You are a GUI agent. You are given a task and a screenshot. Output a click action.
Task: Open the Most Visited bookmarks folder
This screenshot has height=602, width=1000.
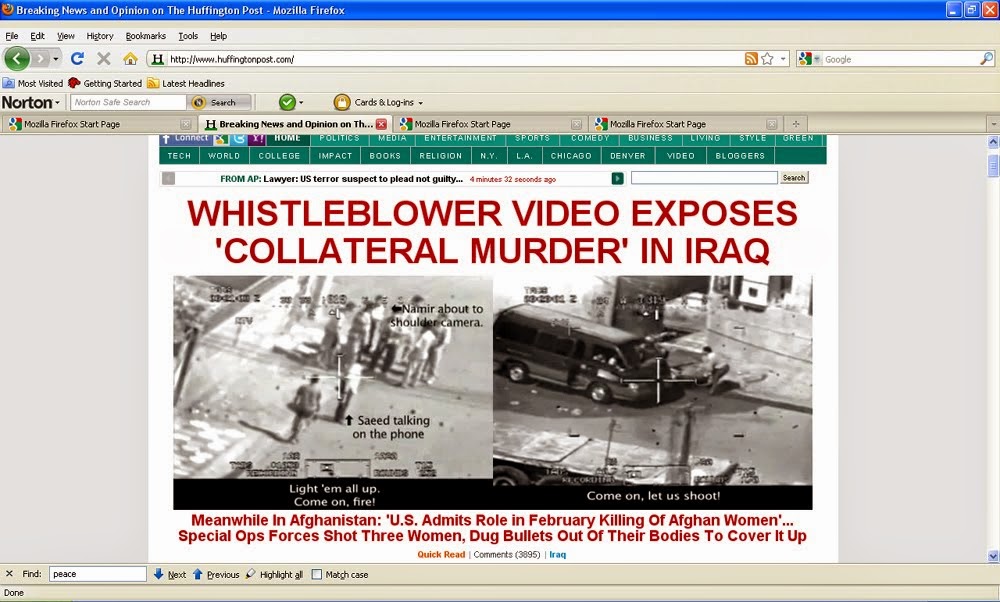tap(33, 83)
